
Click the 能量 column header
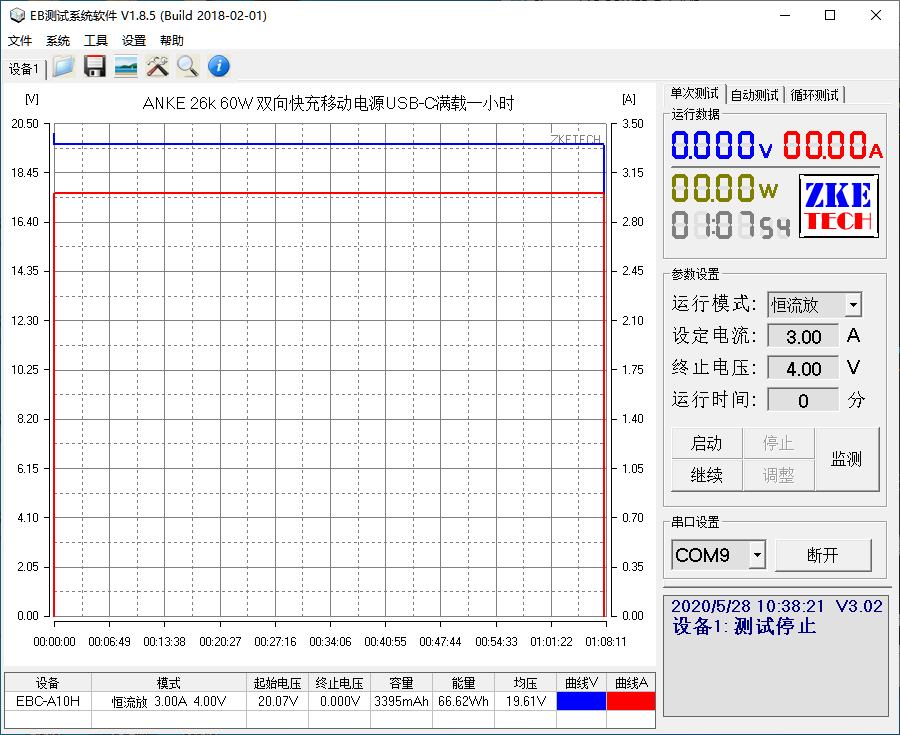coord(463,683)
